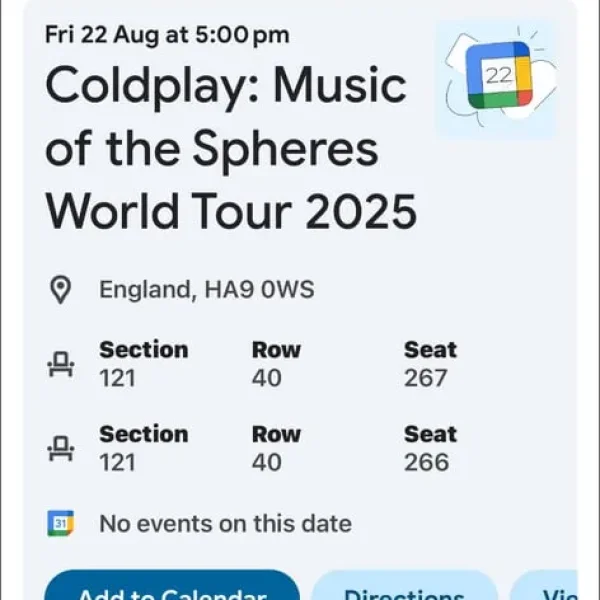Tap the second Section 121 label
The width and height of the screenshot is (600, 600).
pos(143,448)
